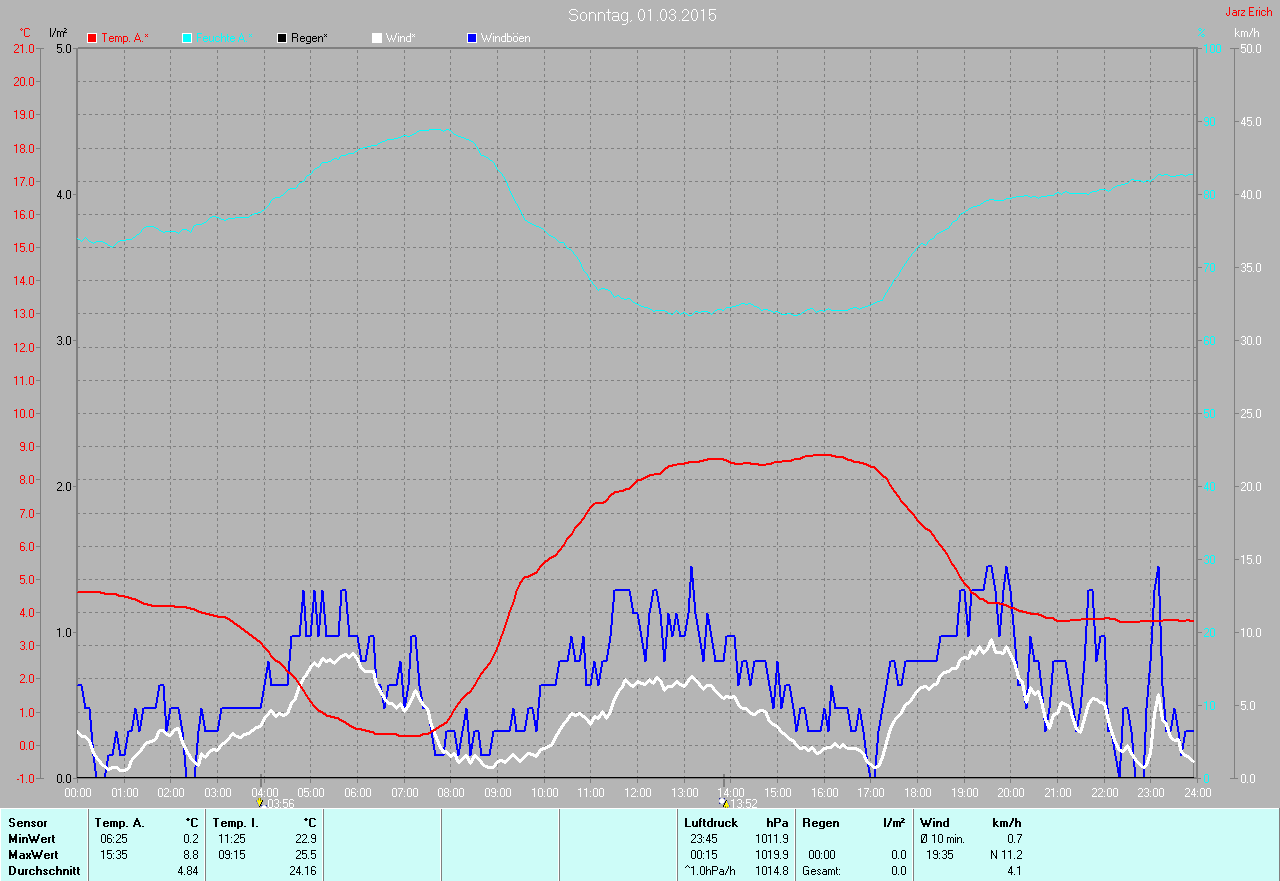
Task: Click the 'MaxWert' row label
Action: point(33,855)
